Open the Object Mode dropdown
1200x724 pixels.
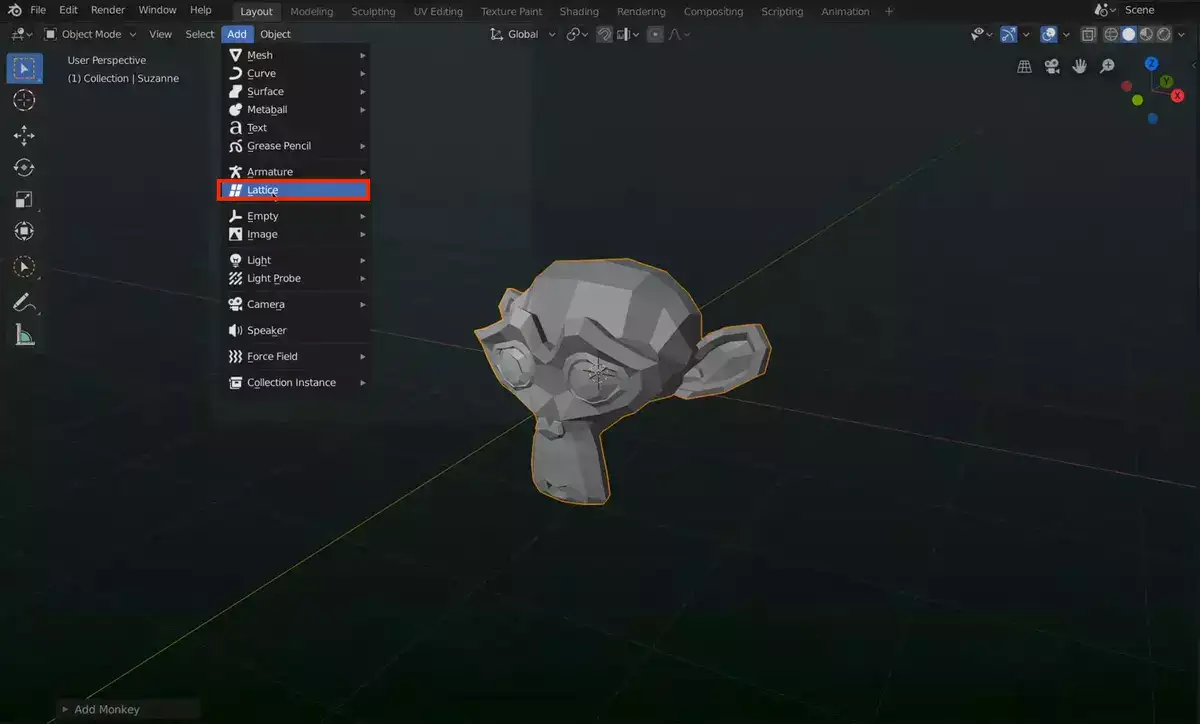(x=91, y=34)
